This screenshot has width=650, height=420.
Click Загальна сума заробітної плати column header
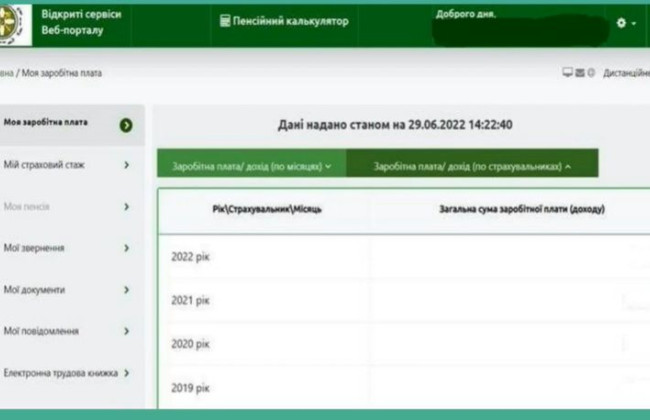(x=522, y=209)
